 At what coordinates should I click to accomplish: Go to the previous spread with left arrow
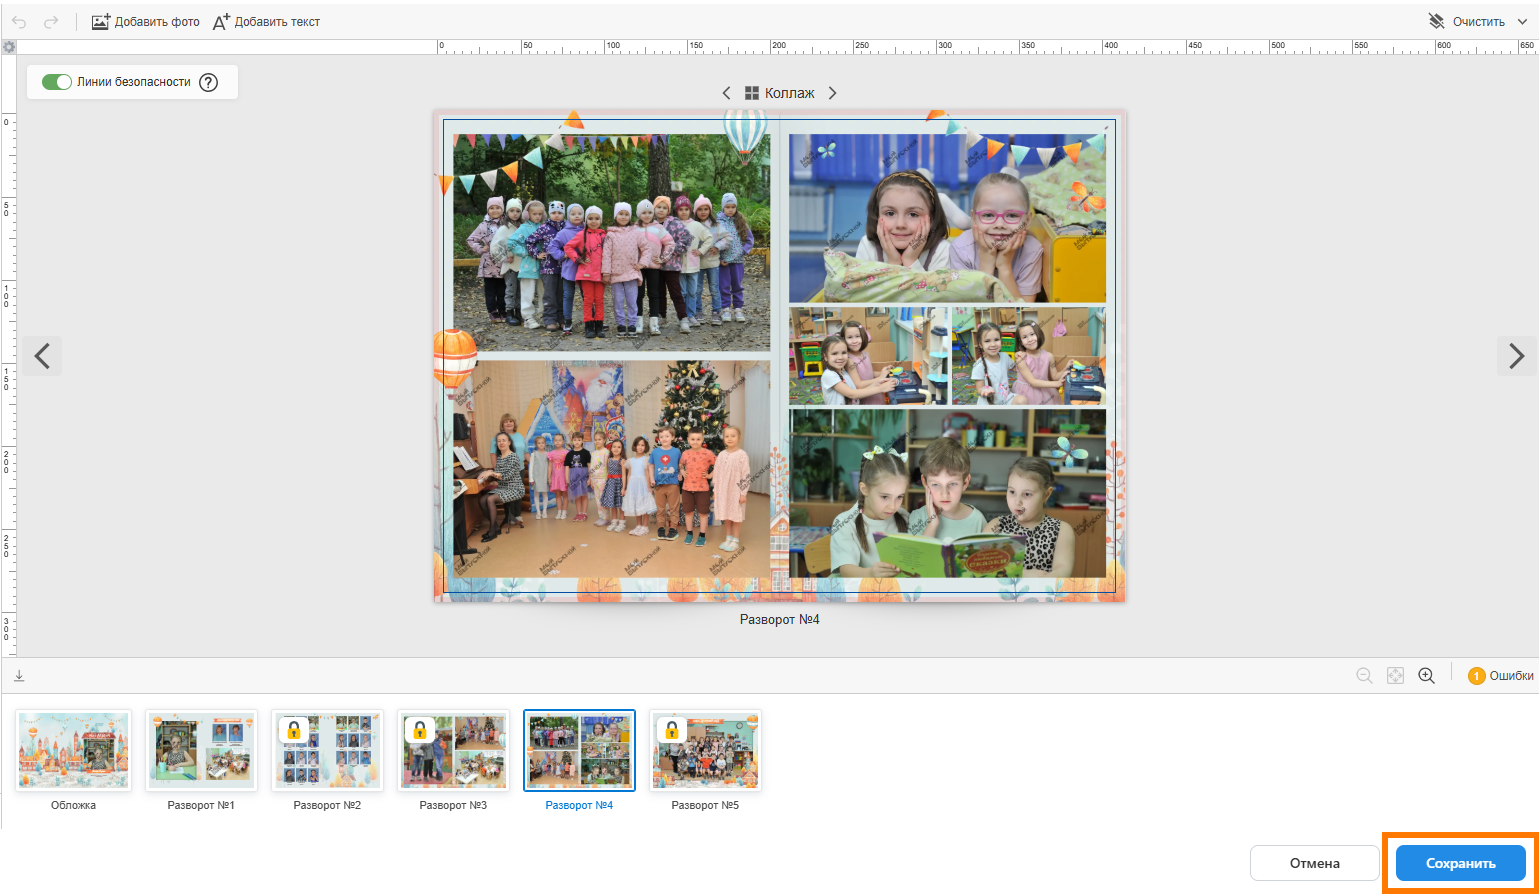tap(42, 355)
